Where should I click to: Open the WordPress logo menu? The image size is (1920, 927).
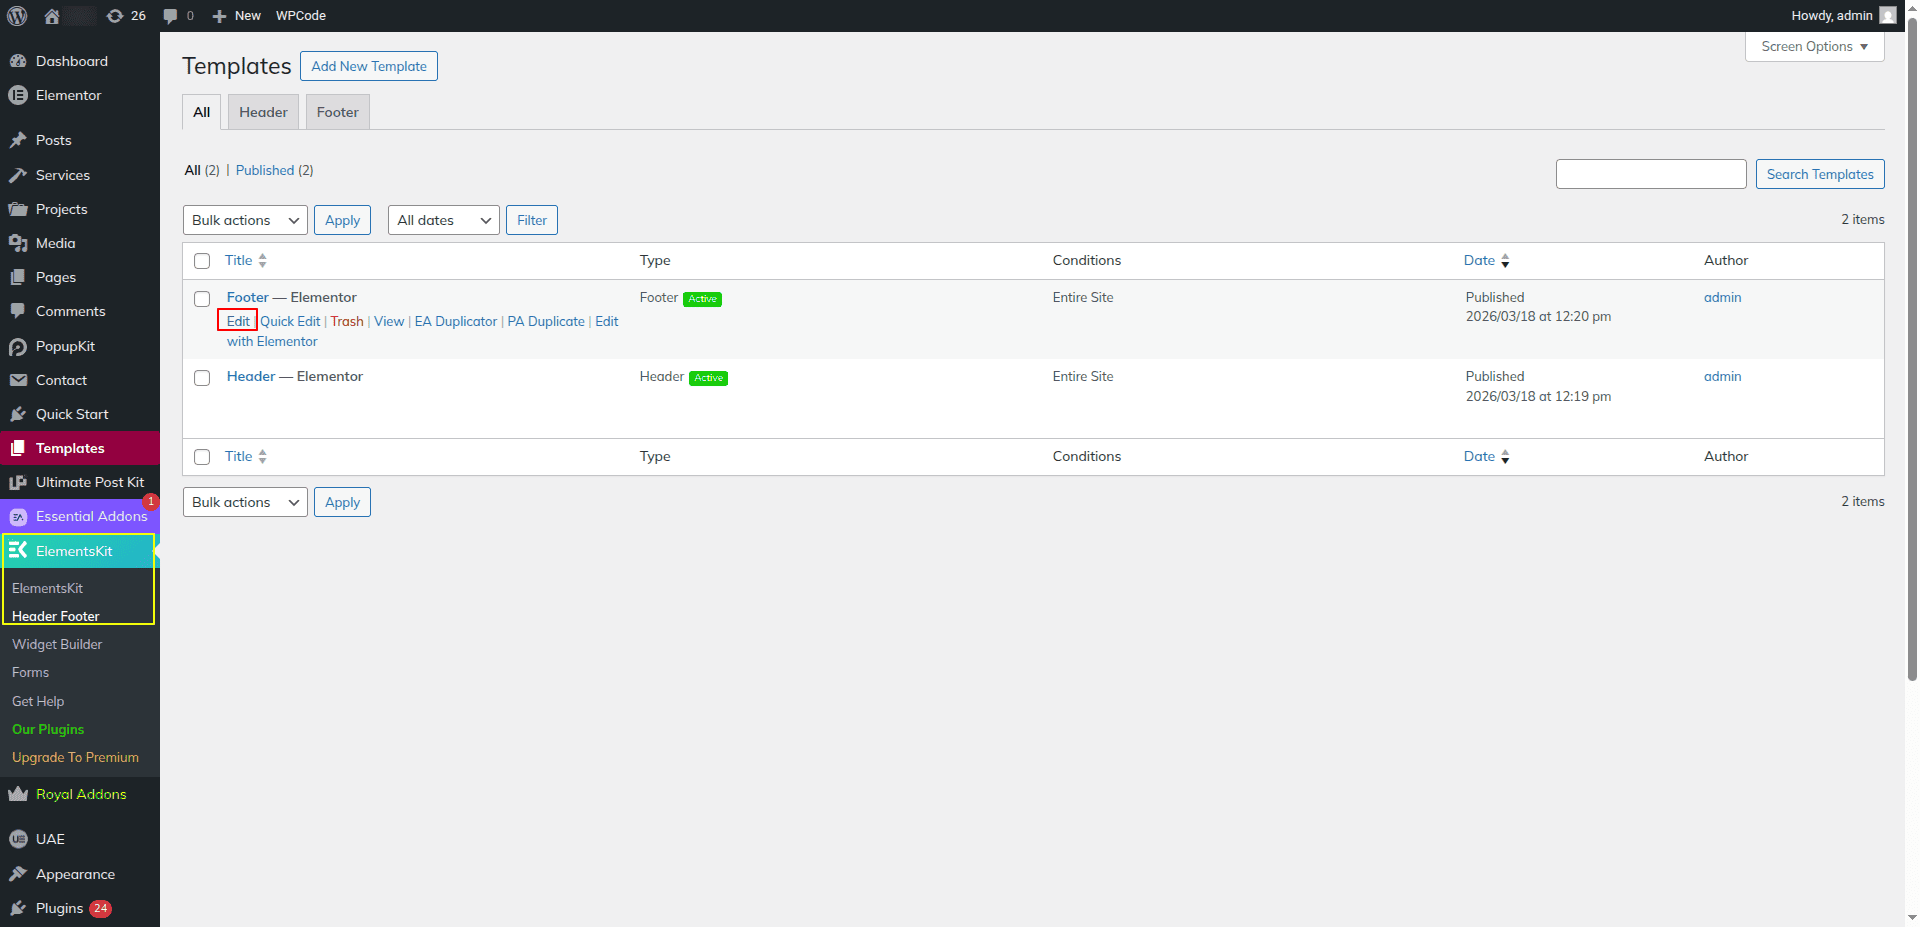[17, 16]
